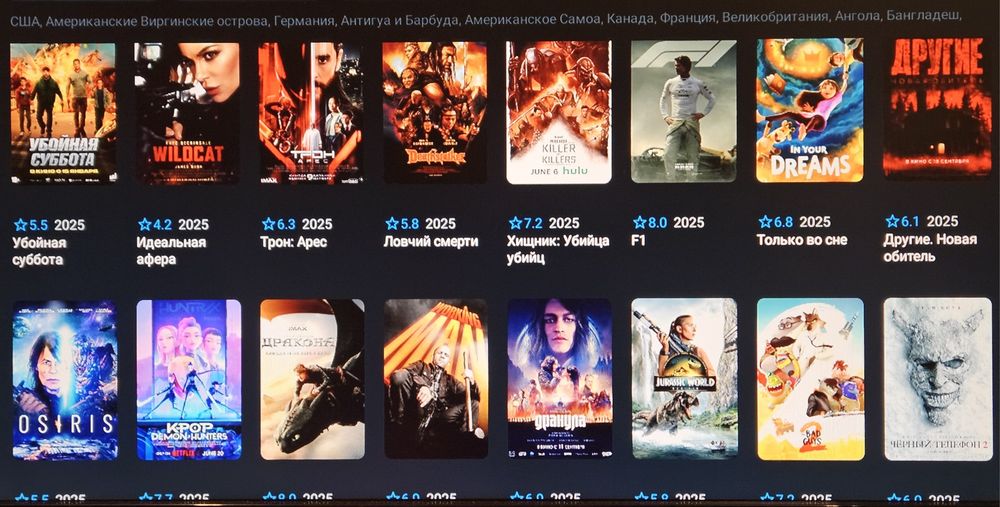
Task: Click the countries list text starting with США
Action: [x=486, y=20]
